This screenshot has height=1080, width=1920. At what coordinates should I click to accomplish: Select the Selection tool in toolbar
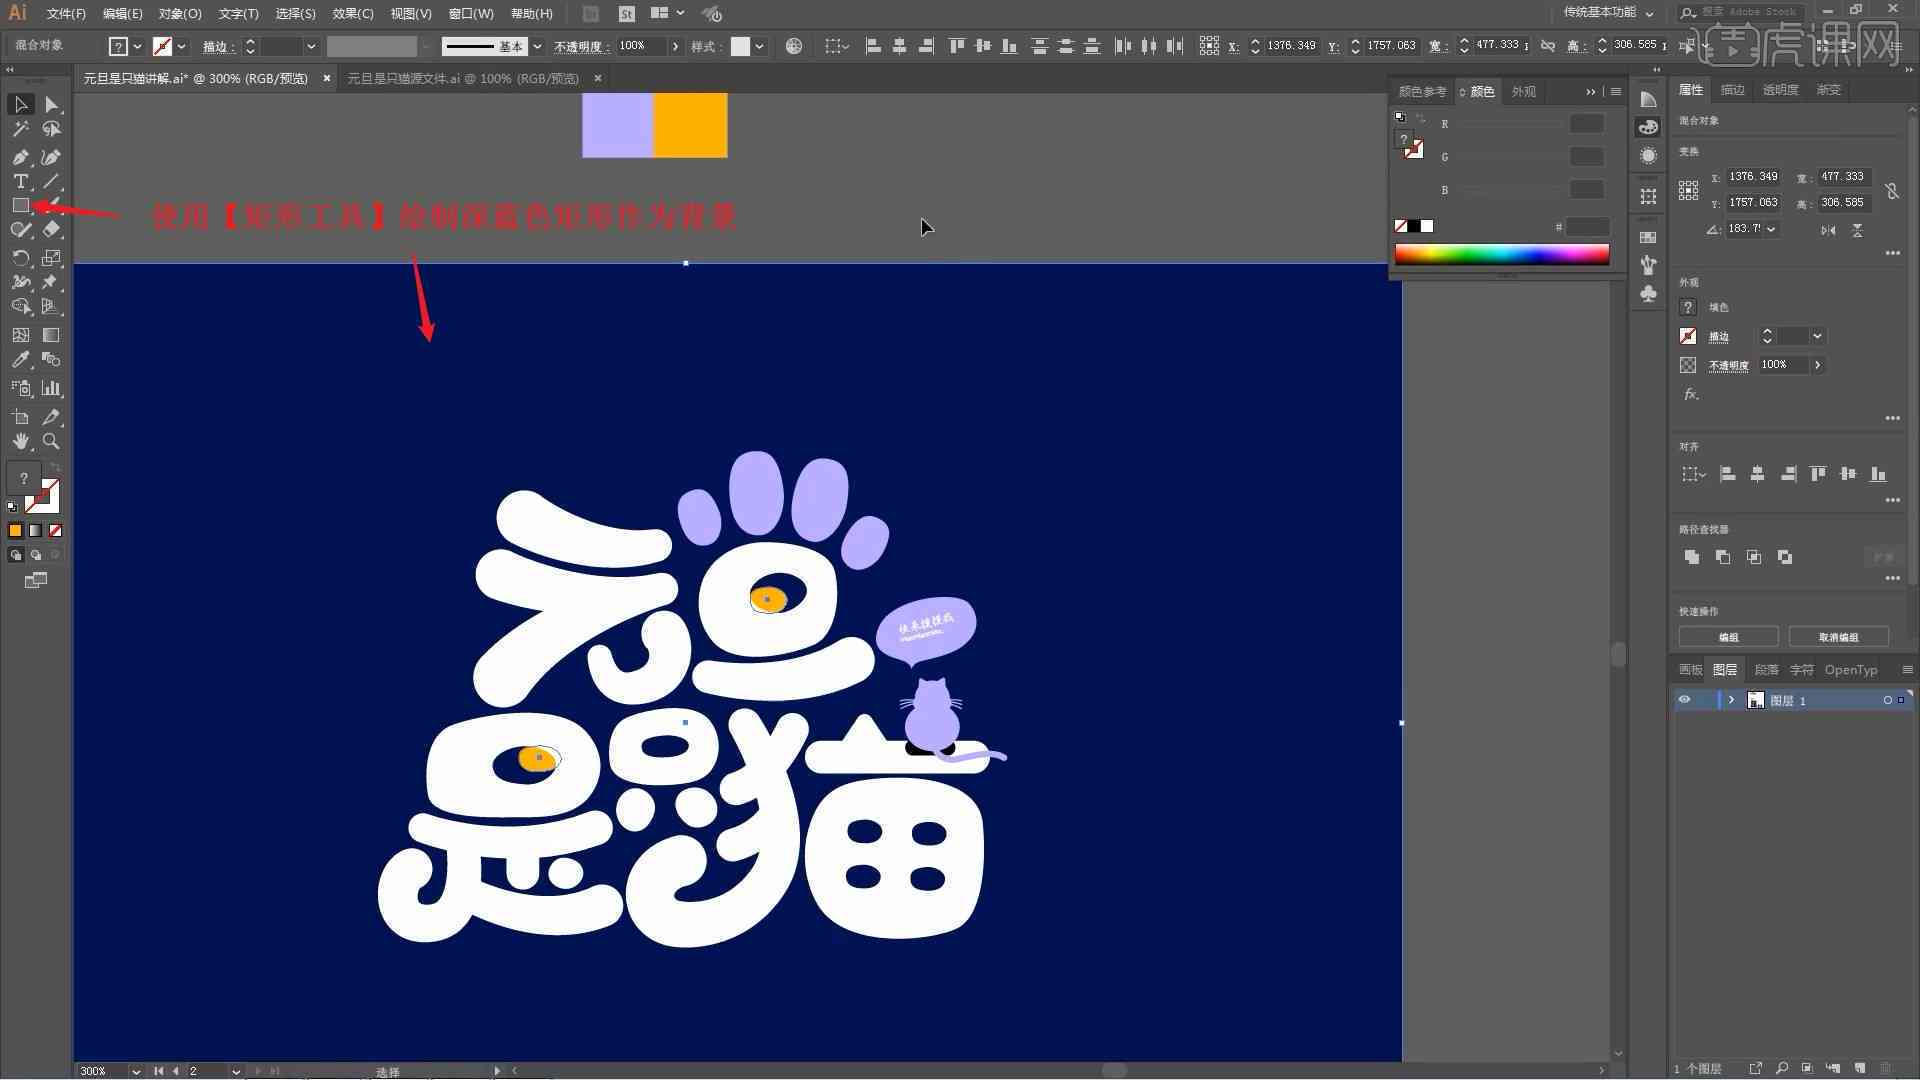(18, 103)
